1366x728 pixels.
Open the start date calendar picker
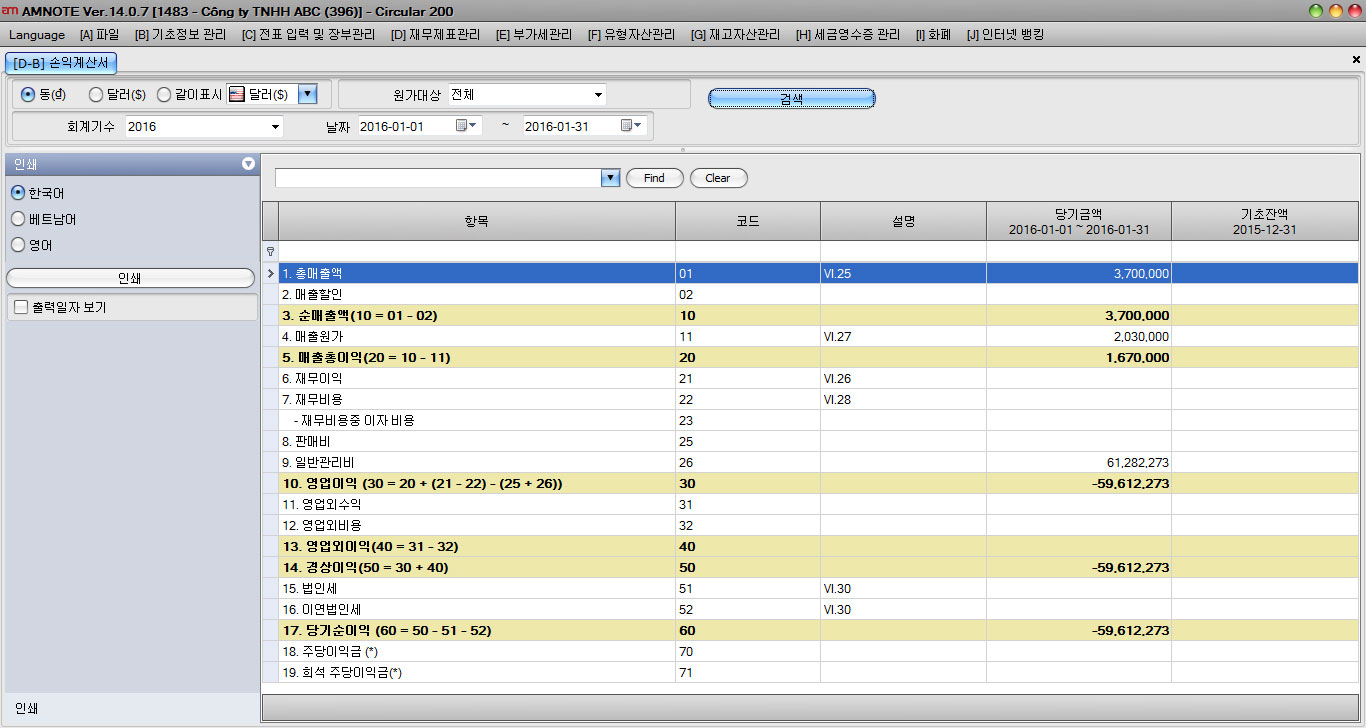(467, 126)
